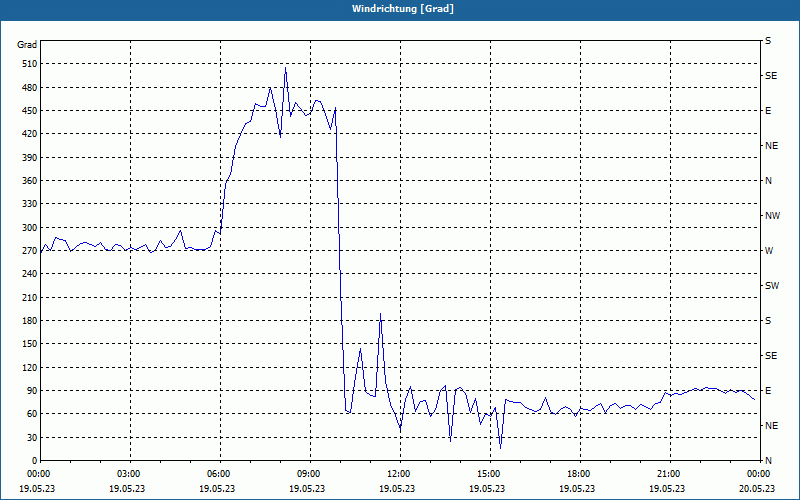Viewport: 800px width, 500px height.
Task: Click the 360 degree axis label
Action: click(x=31, y=181)
